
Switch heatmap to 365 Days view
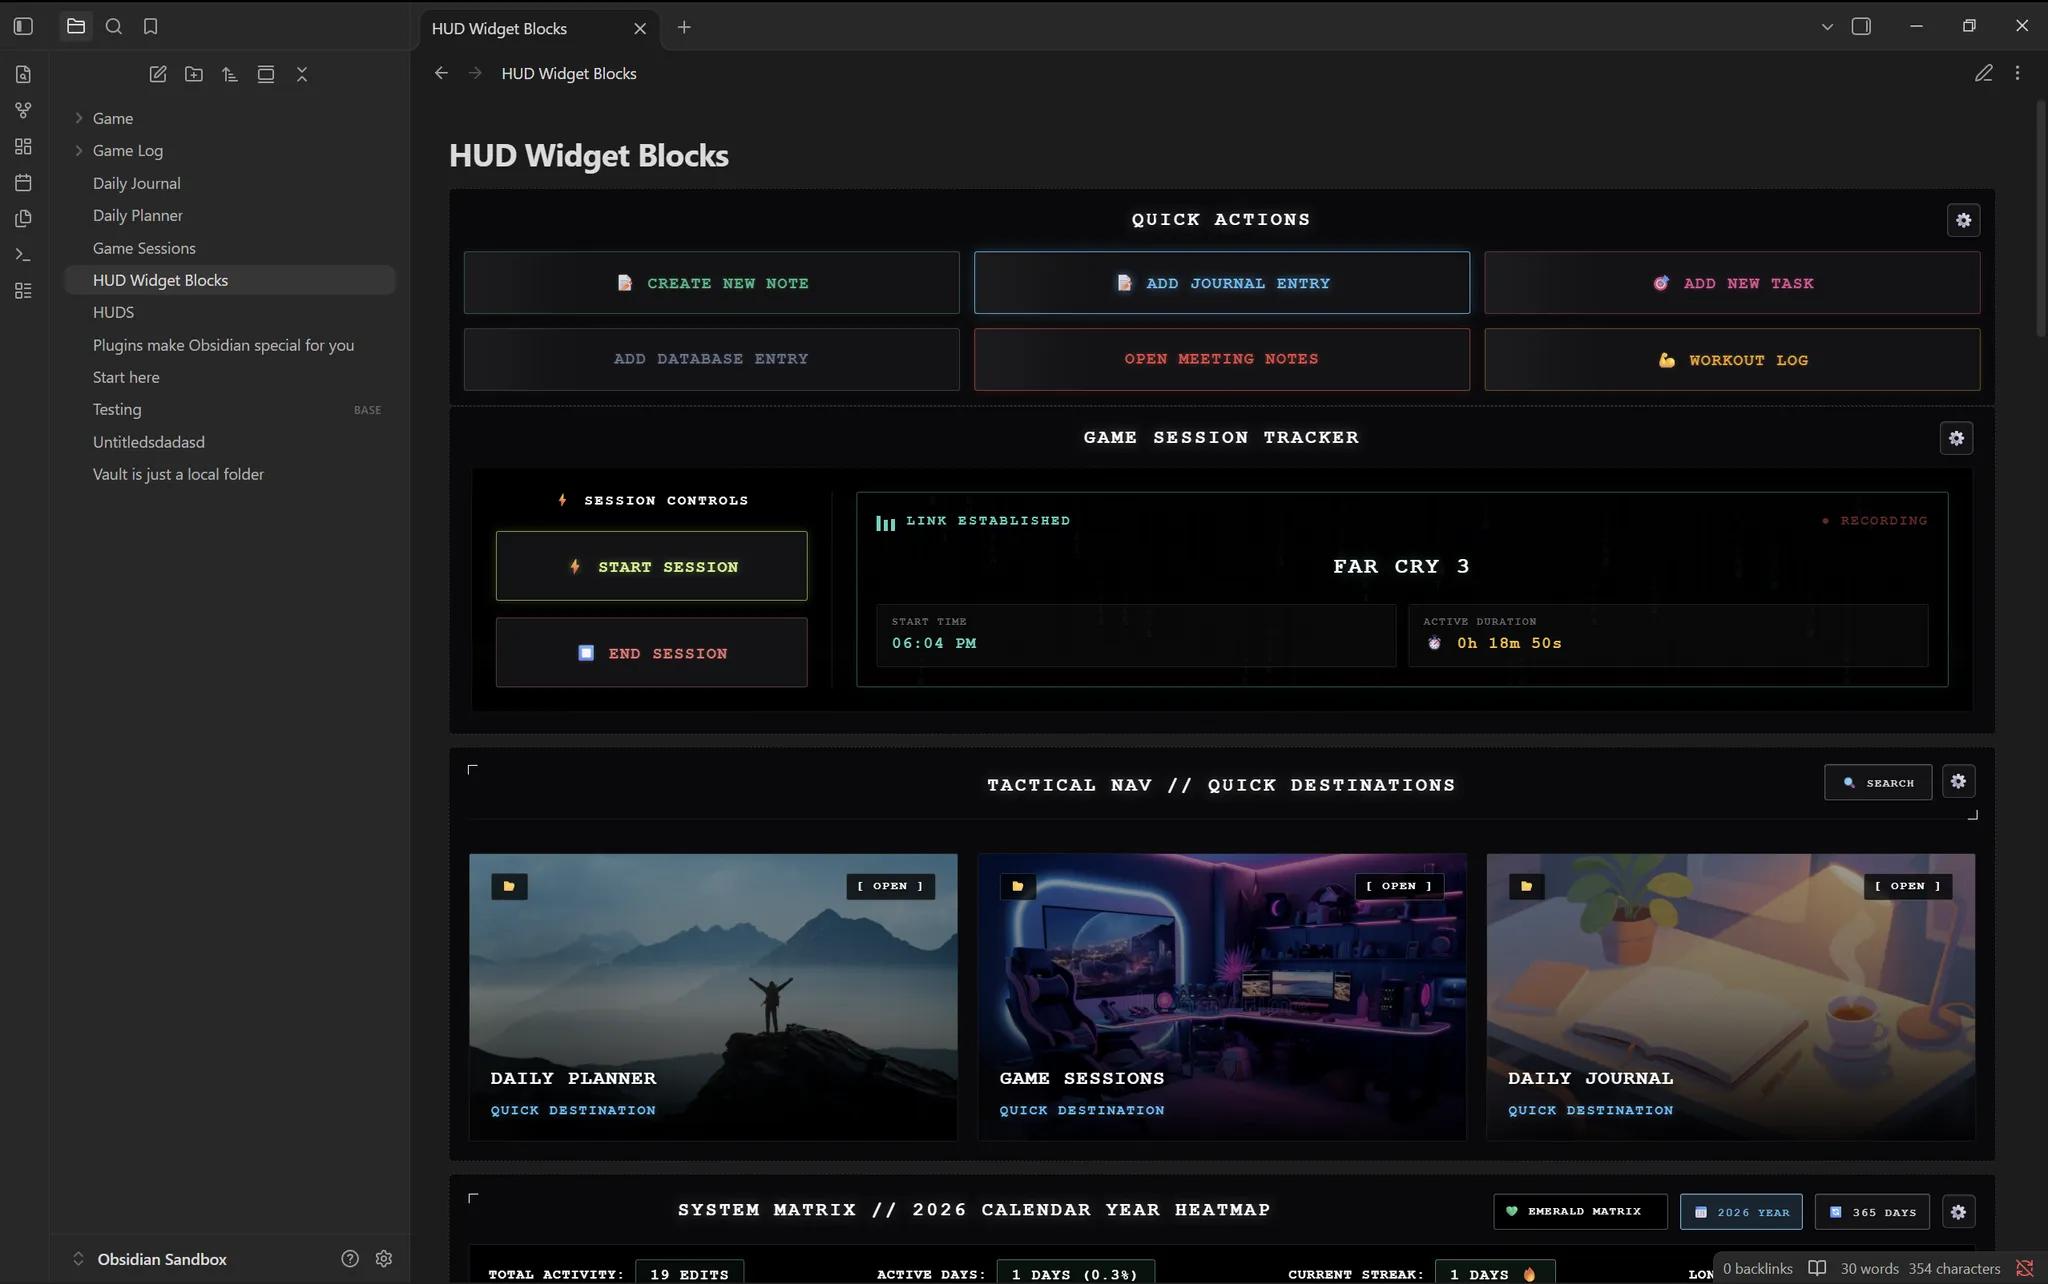[1873, 1212]
